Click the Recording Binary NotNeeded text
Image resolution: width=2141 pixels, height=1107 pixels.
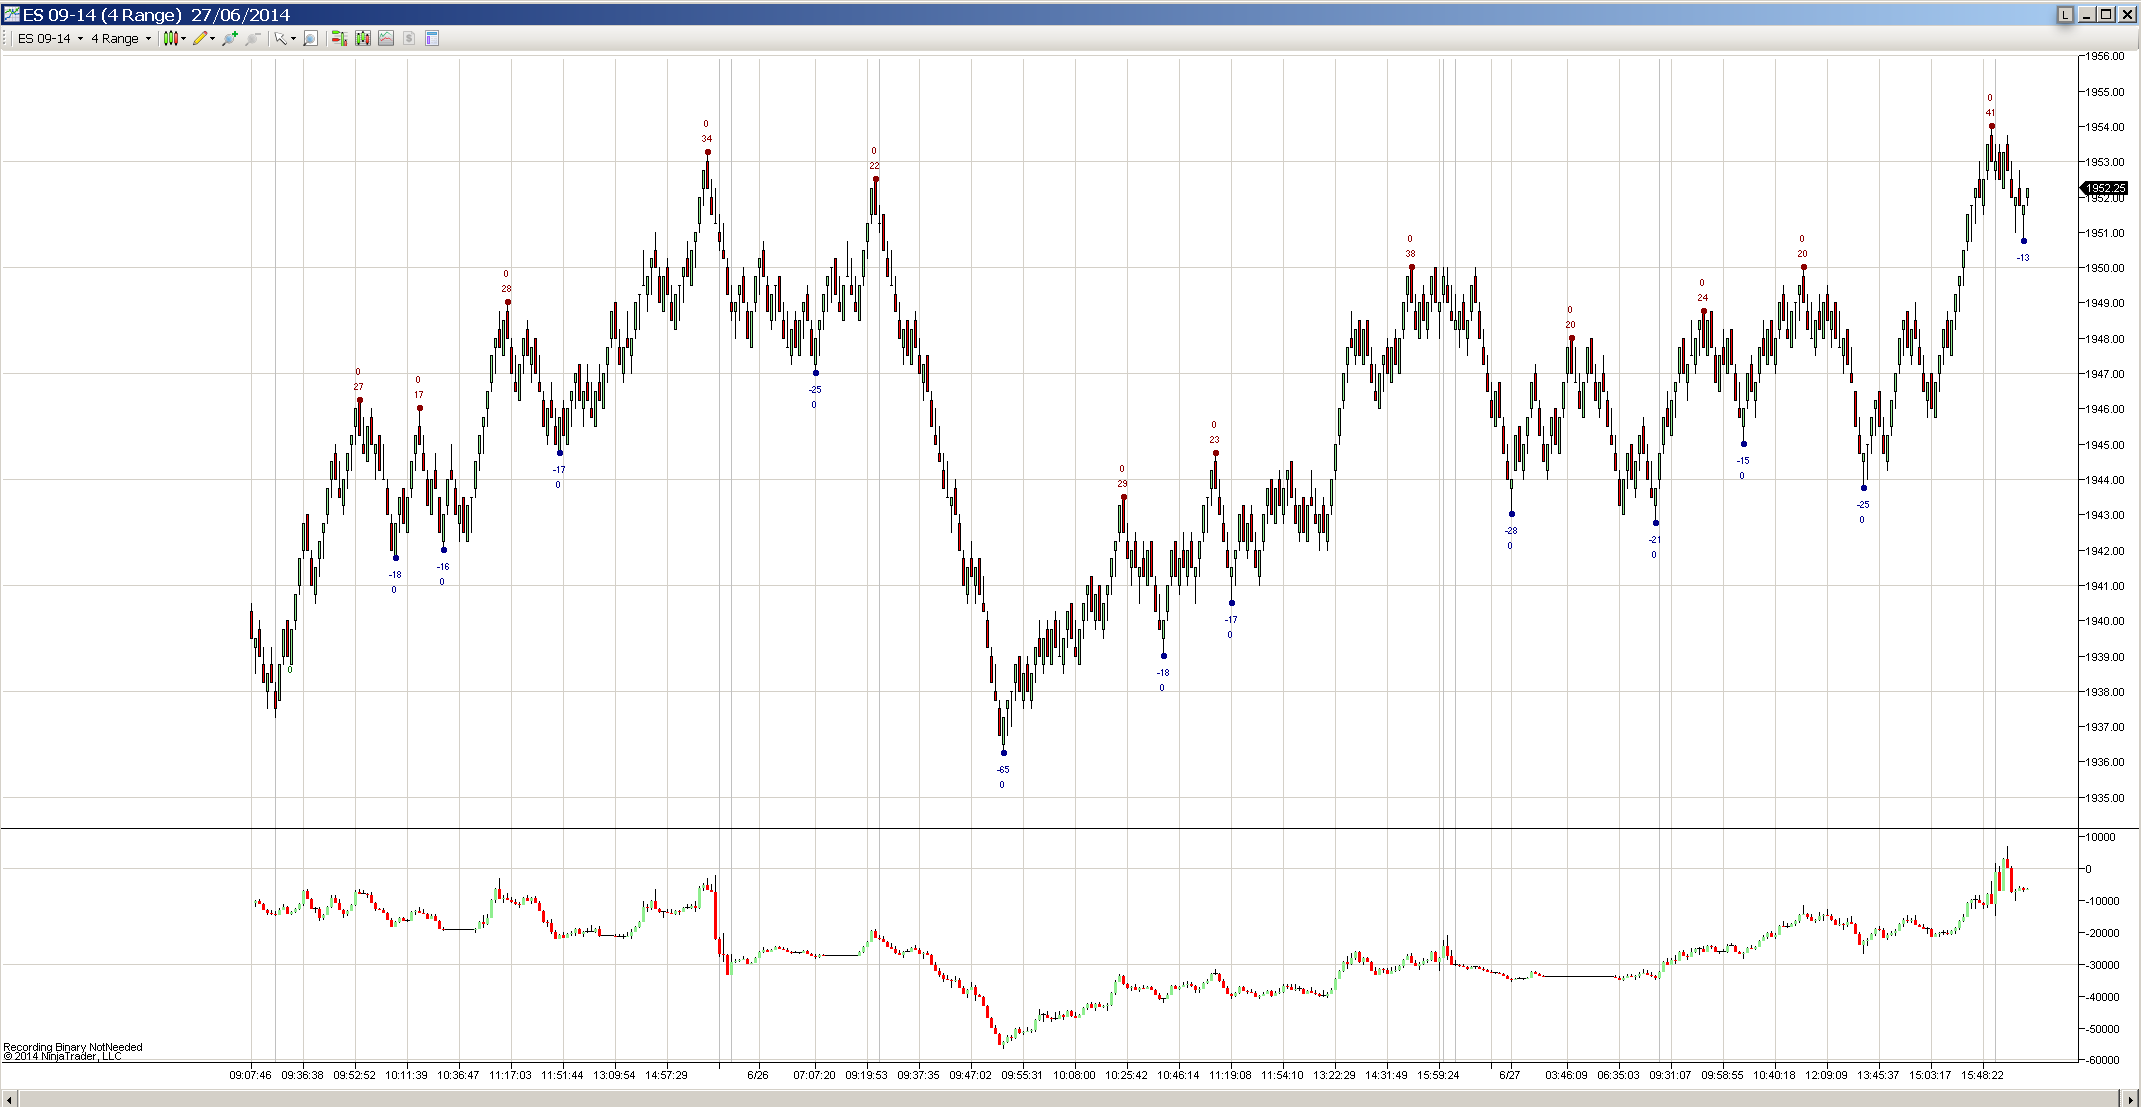[x=73, y=1047]
